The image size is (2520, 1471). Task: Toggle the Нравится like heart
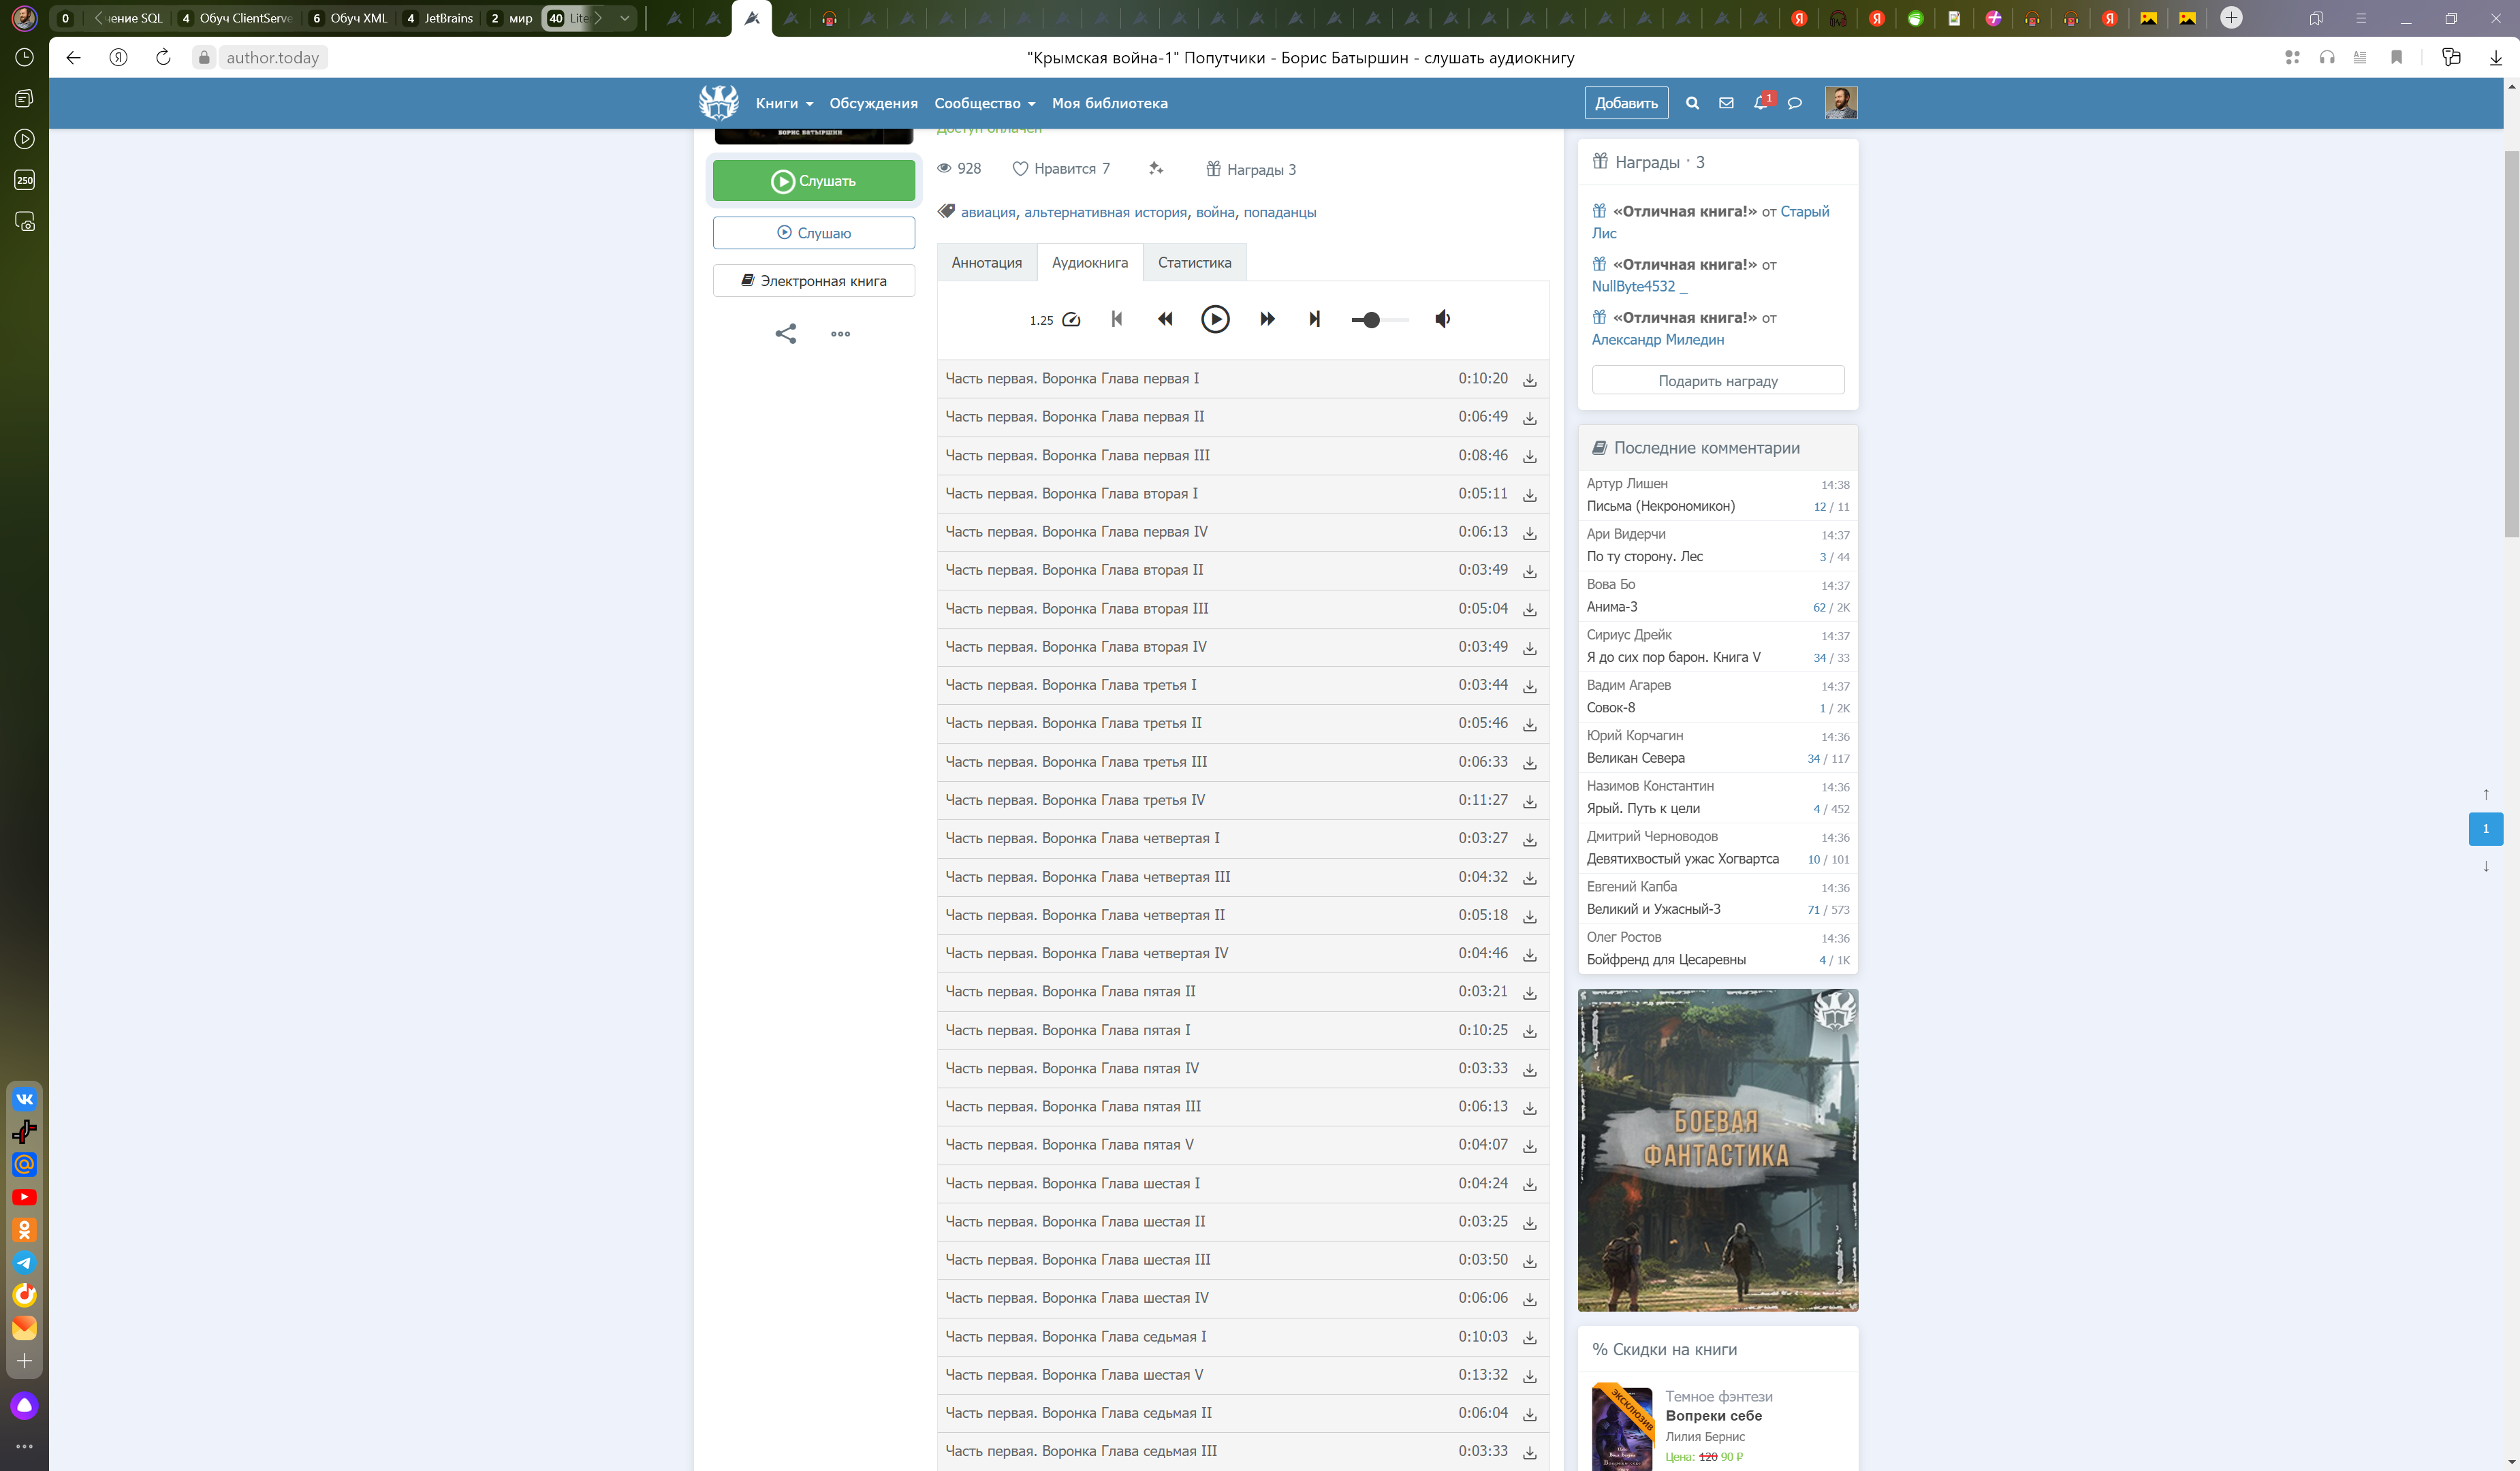coord(1020,169)
